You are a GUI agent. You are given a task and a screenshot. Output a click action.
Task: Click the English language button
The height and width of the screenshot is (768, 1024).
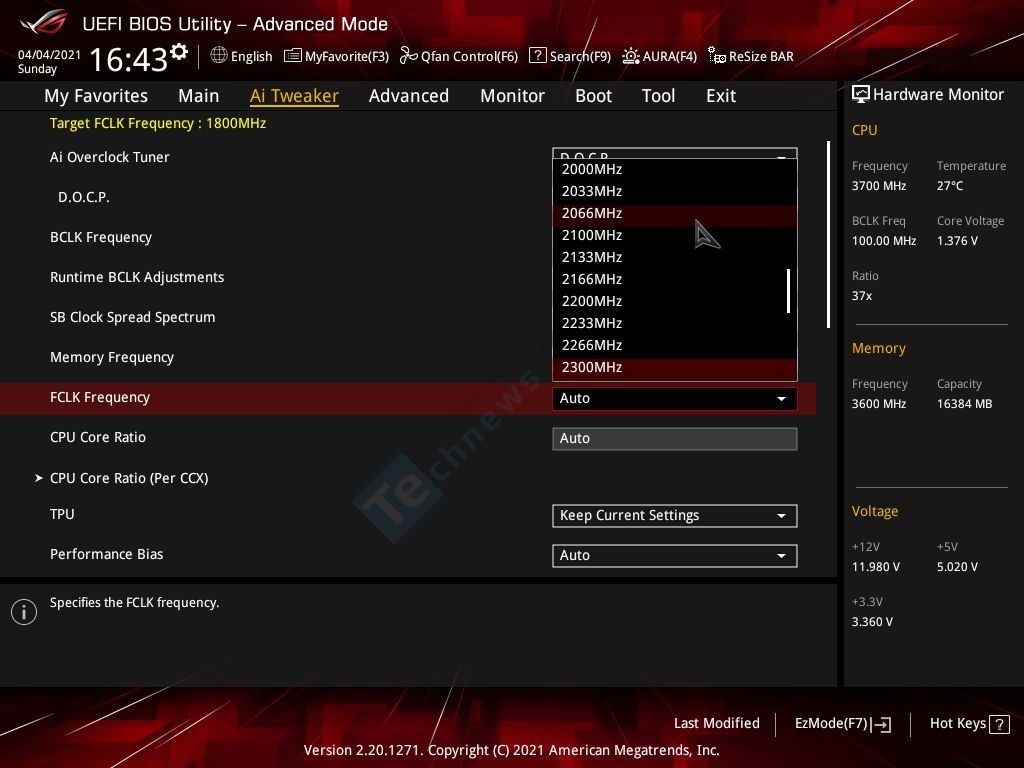(x=242, y=56)
